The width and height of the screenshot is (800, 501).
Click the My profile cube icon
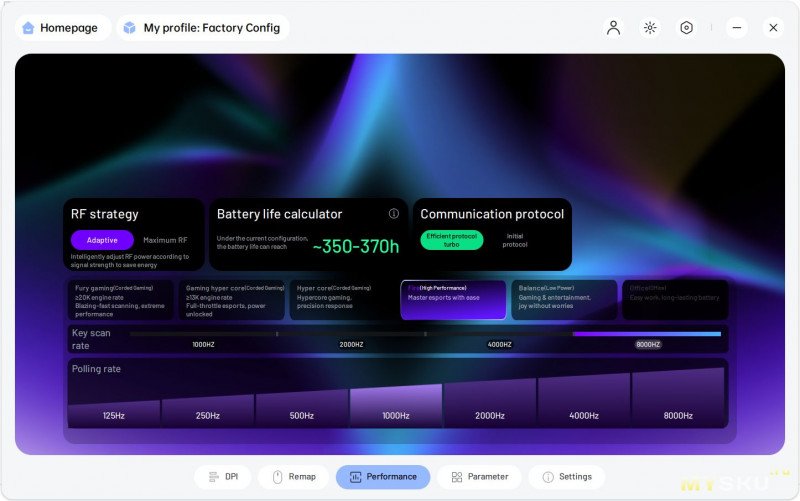pos(129,28)
